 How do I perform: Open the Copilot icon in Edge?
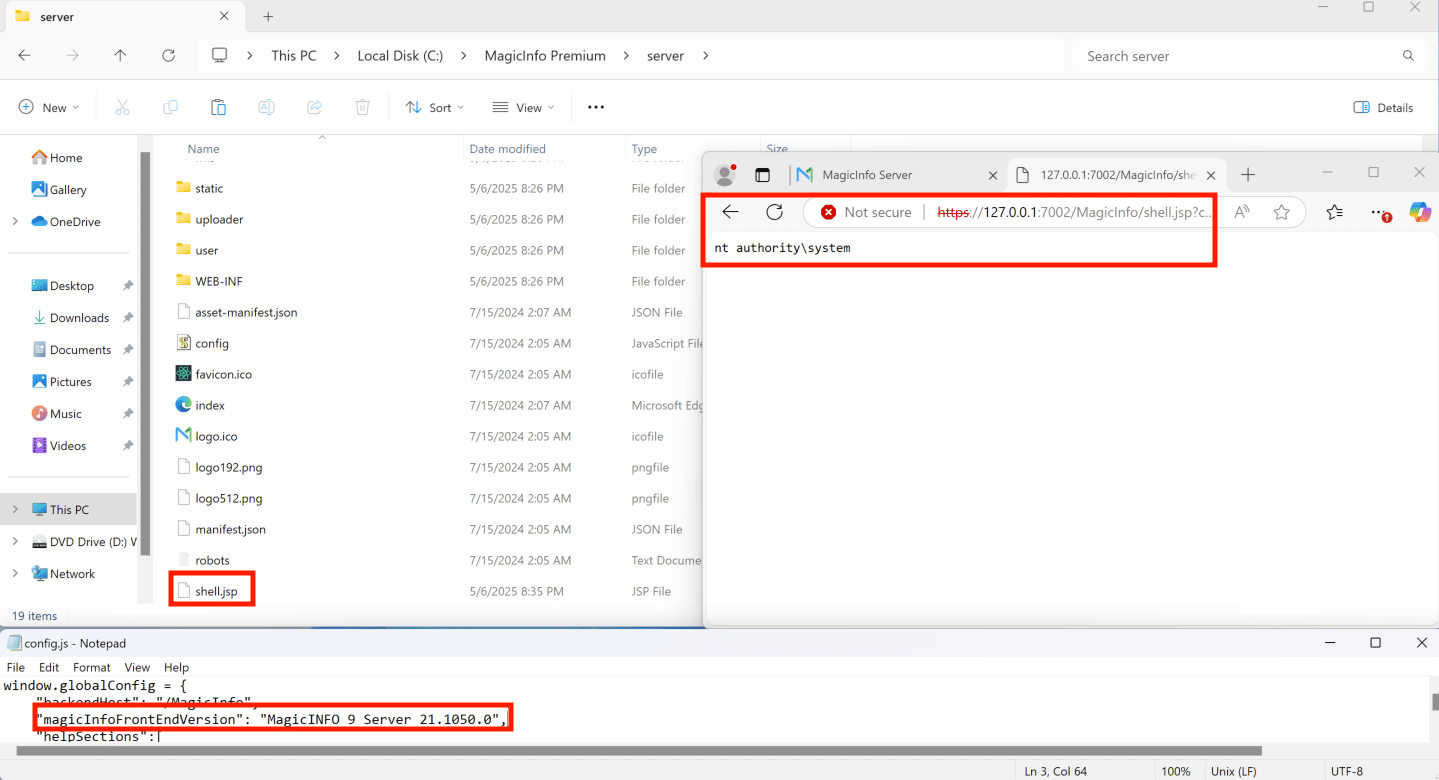[1420, 212]
